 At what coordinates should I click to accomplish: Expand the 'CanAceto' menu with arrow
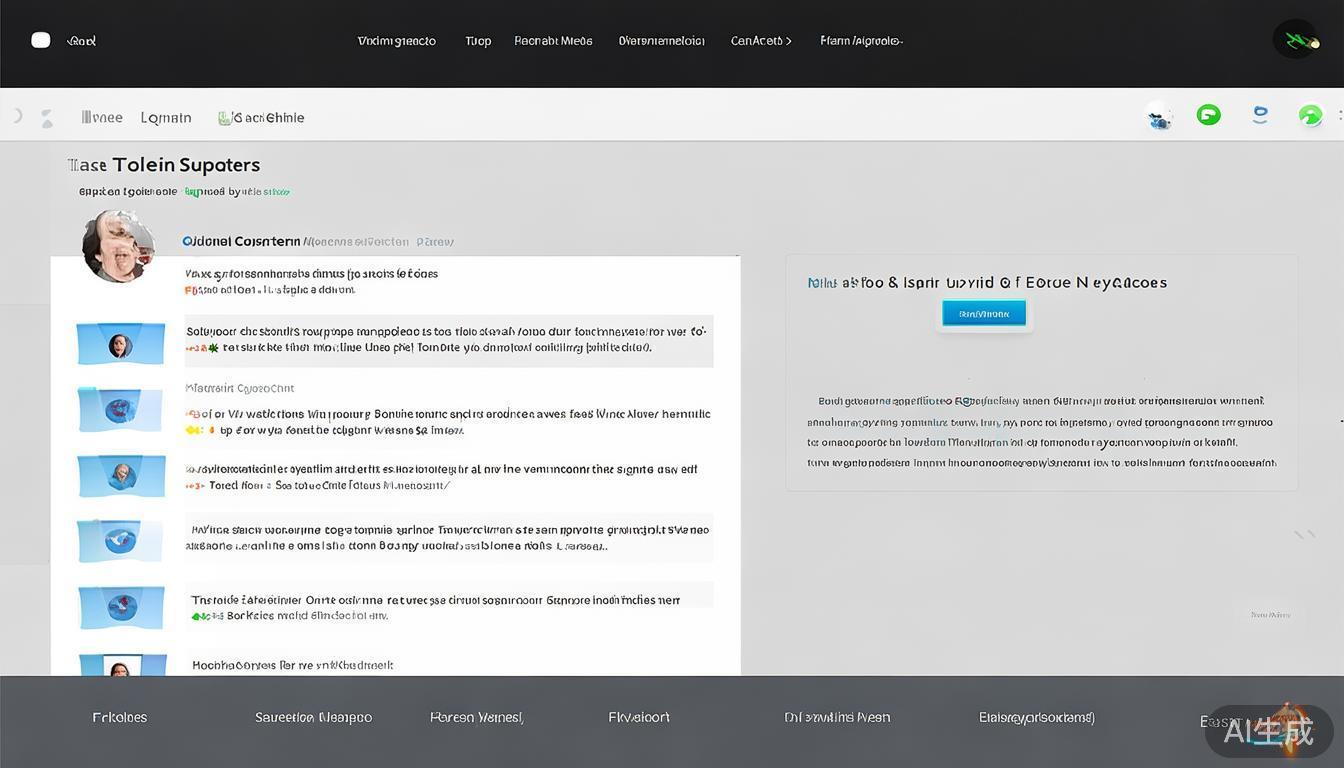pos(761,41)
